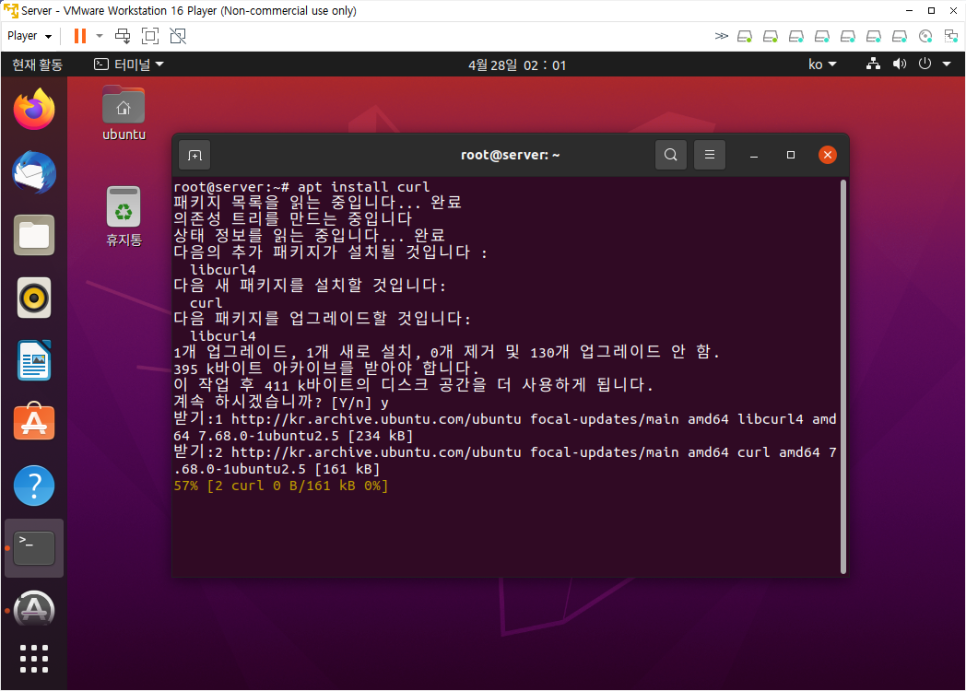This screenshot has height=691, width=966.
Task: Click the CD/DVD drive device icon
Action: (x=925, y=36)
